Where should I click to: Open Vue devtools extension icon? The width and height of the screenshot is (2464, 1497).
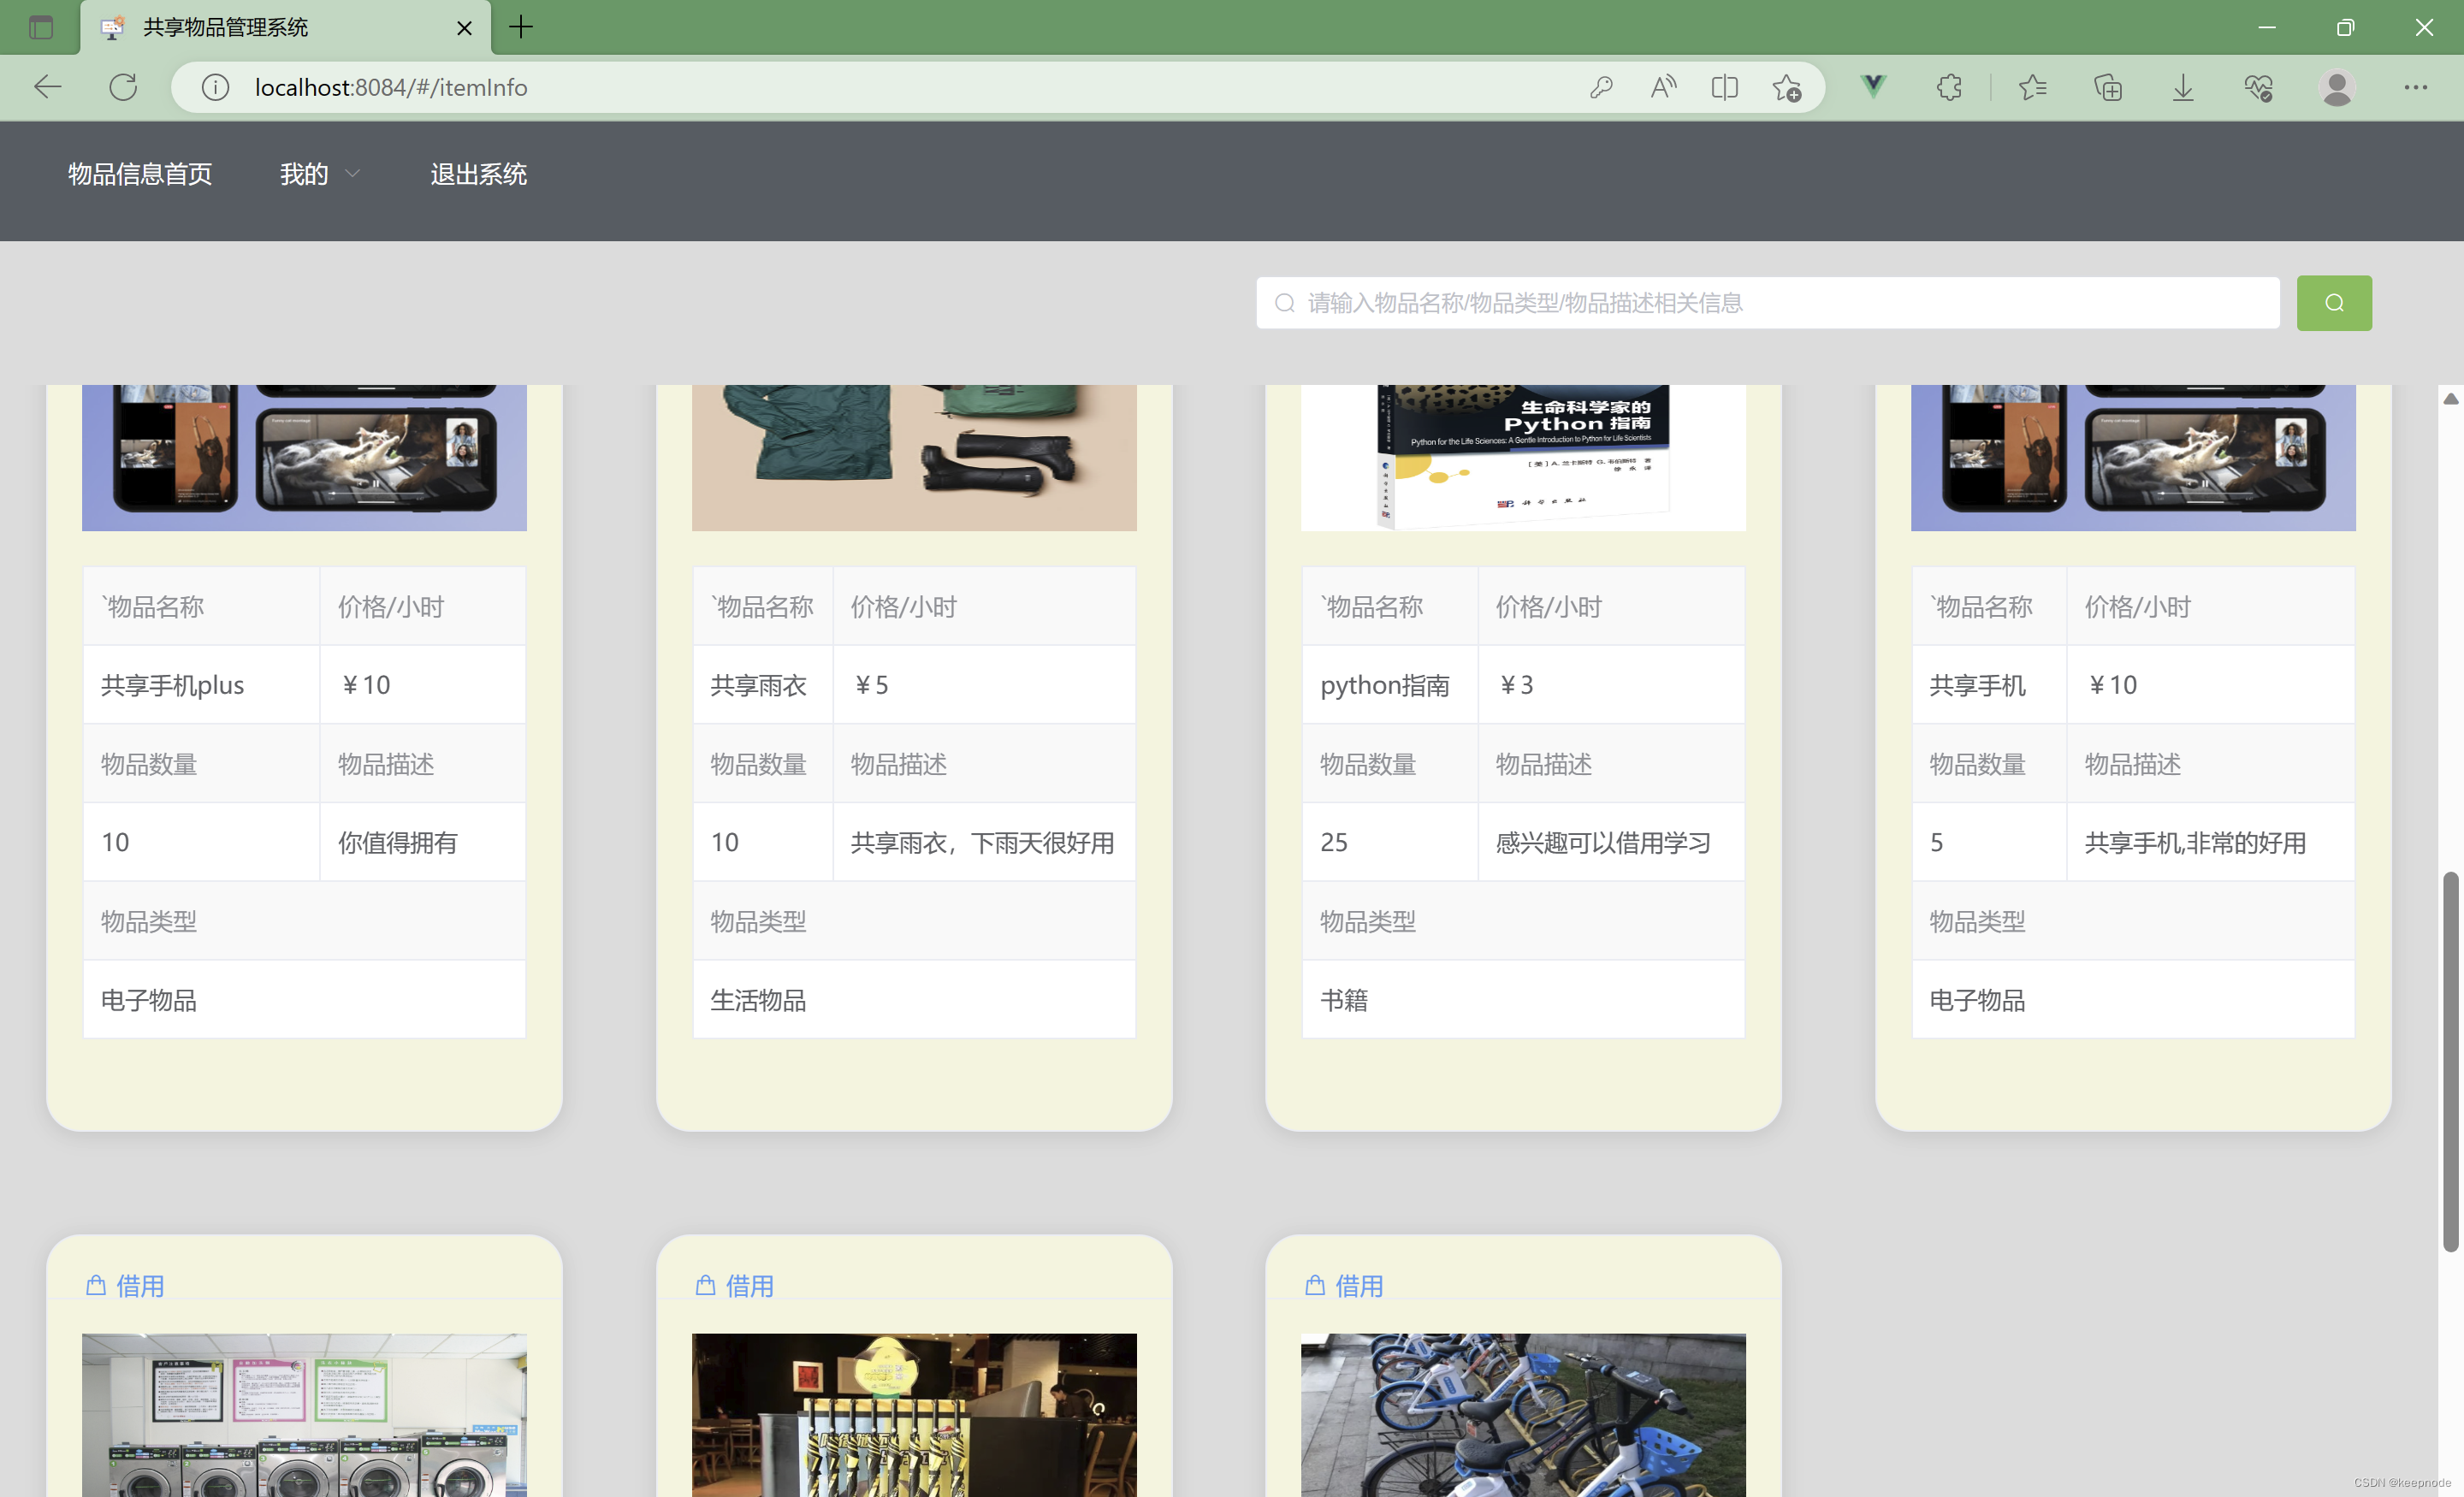(x=1873, y=87)
